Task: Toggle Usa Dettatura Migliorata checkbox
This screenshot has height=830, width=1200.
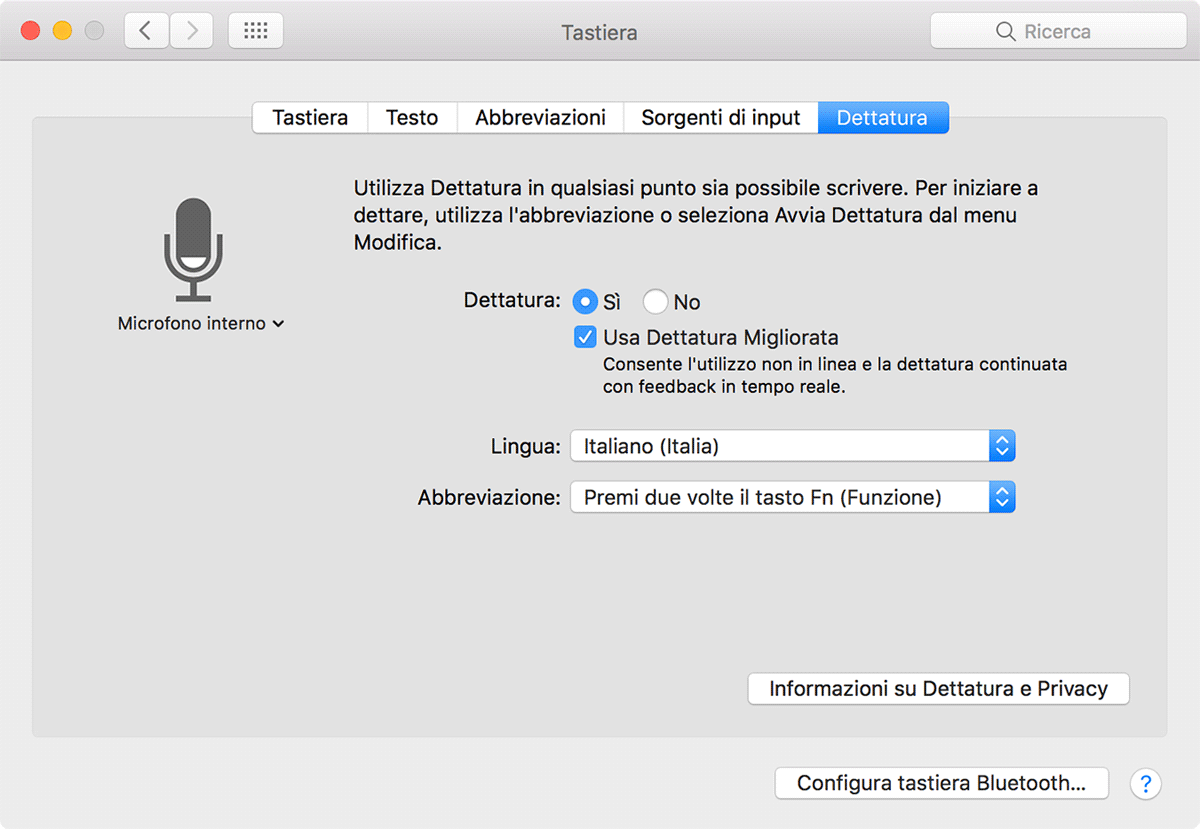Action: (x=585, y=337)
